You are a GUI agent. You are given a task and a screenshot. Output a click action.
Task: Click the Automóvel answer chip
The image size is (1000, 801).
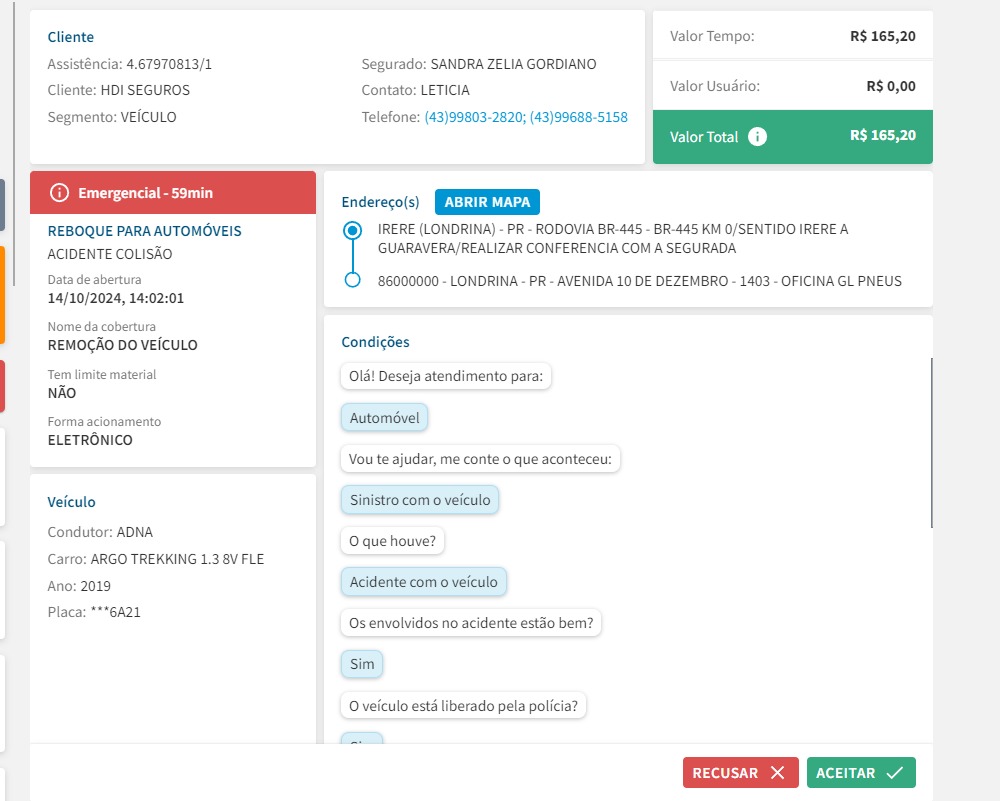tap(384, 418)
